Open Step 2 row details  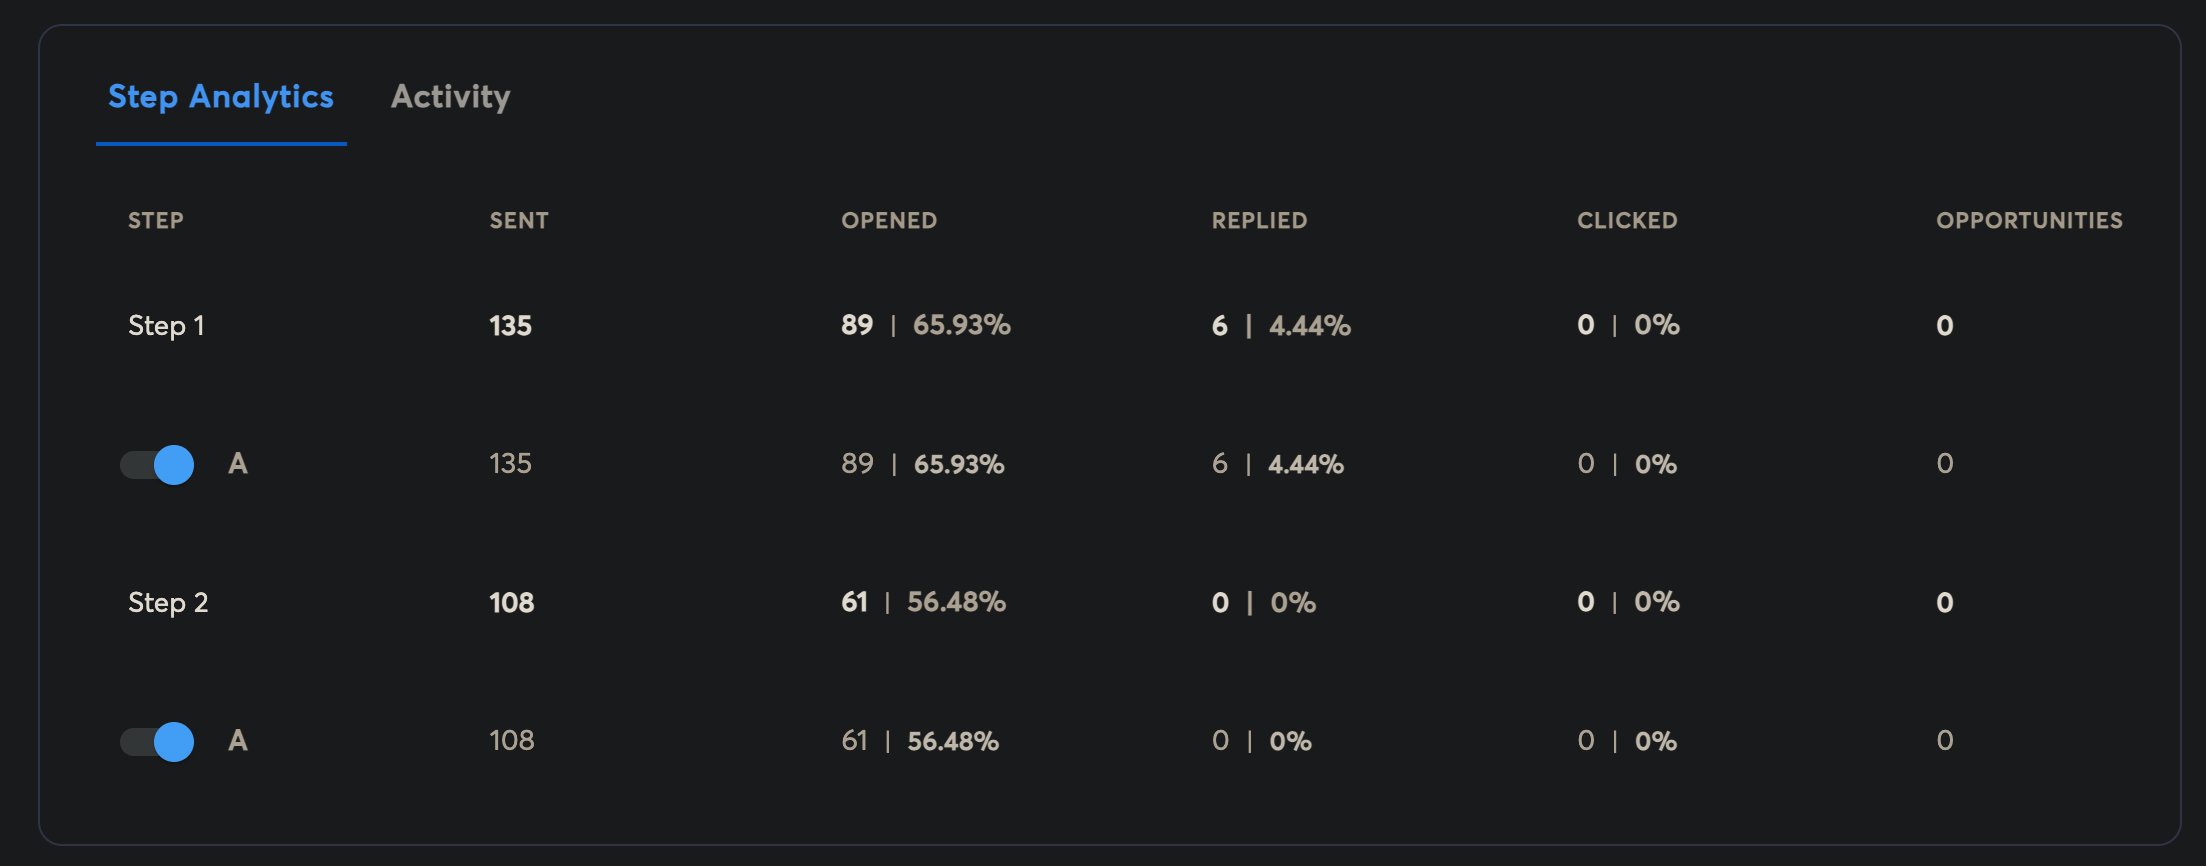click(x=168, y=602)
